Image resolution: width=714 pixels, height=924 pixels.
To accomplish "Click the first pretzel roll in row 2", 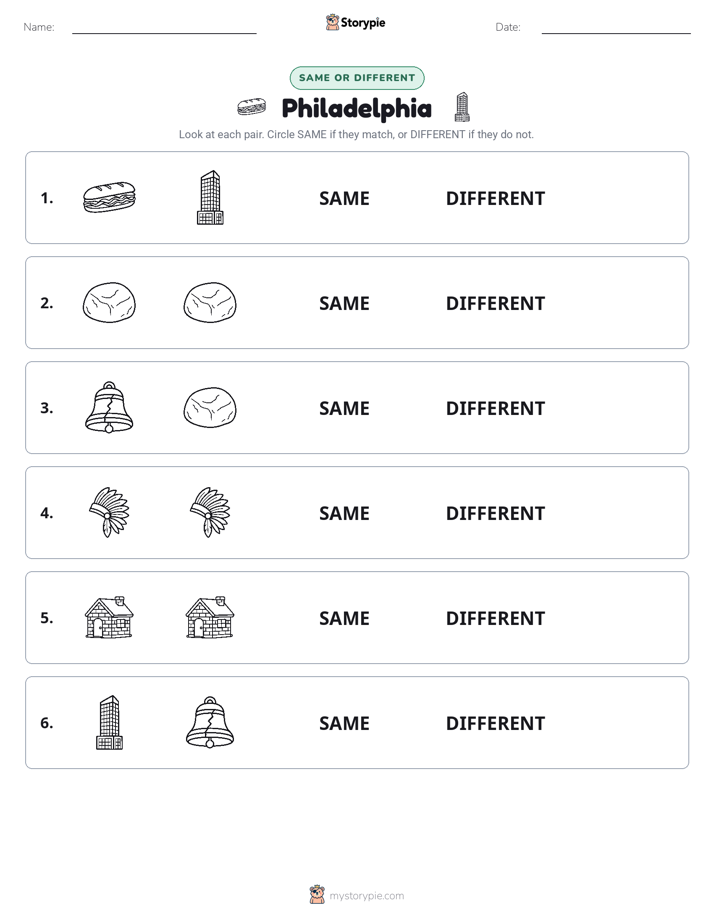I will [x=109, y=302].
